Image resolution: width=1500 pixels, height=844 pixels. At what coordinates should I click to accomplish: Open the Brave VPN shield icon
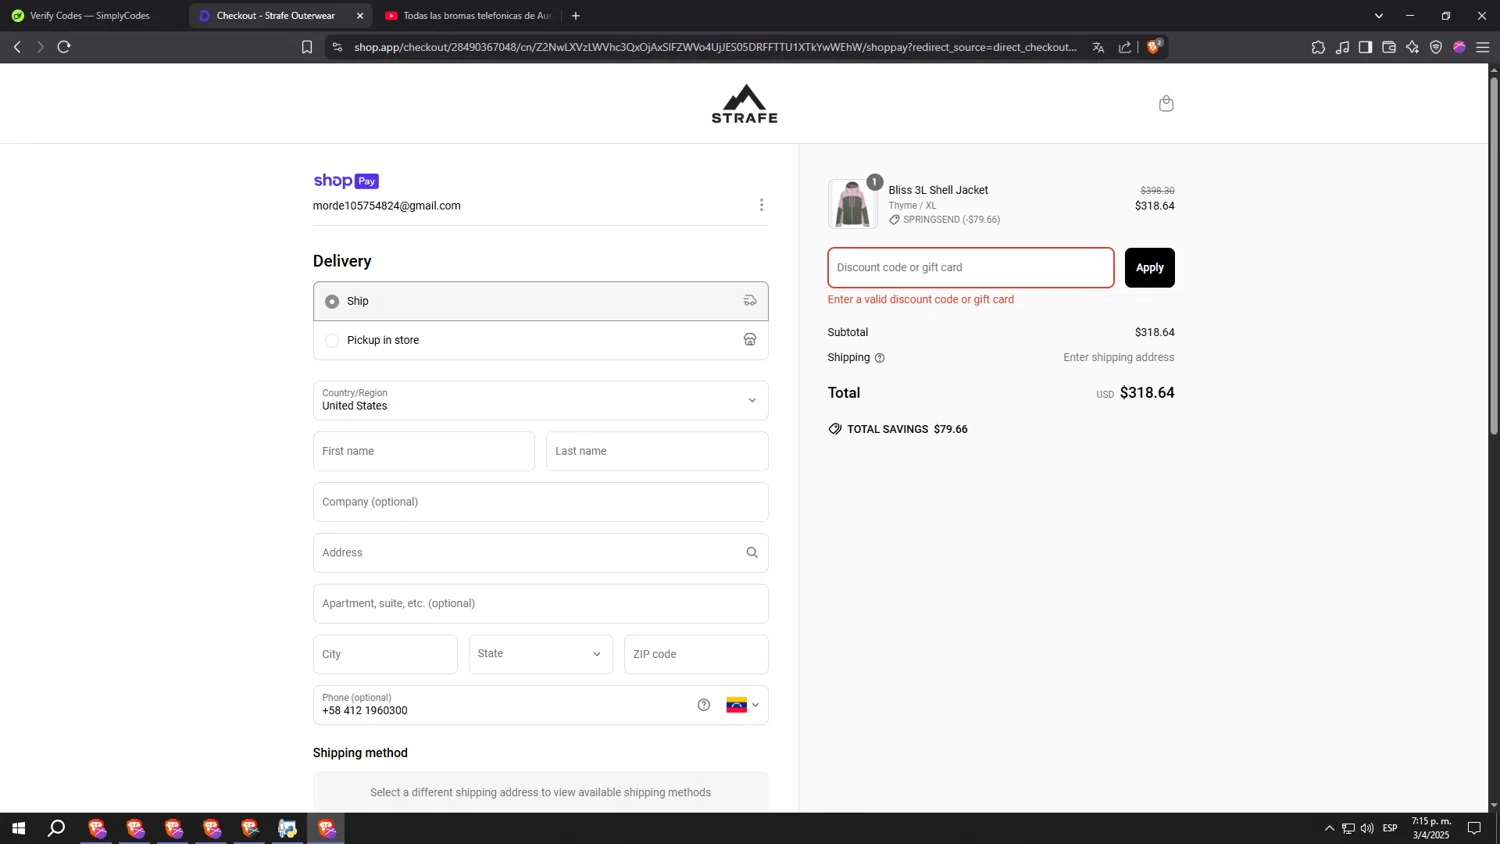tap(1436, 47)
